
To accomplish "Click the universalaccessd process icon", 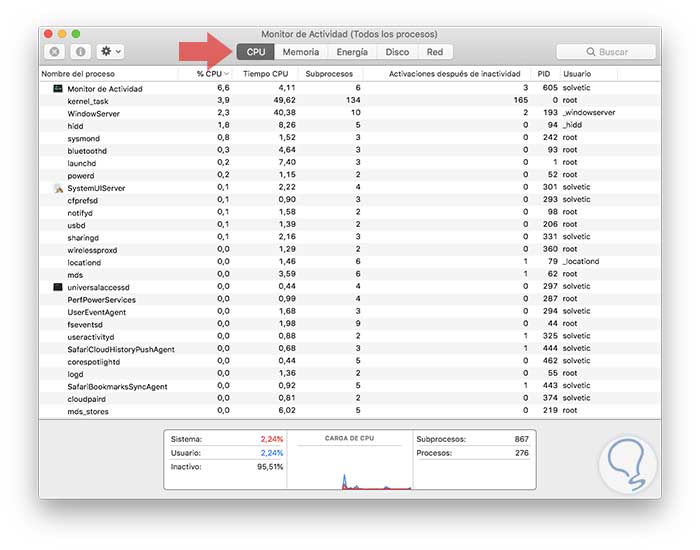I will pyautogui.click(x=58, y=287).
